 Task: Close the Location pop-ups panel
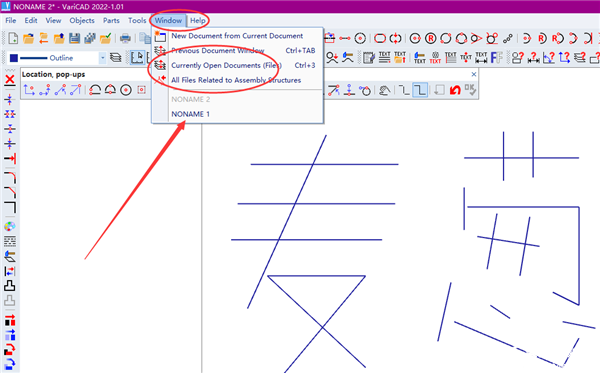click(474, 74)
